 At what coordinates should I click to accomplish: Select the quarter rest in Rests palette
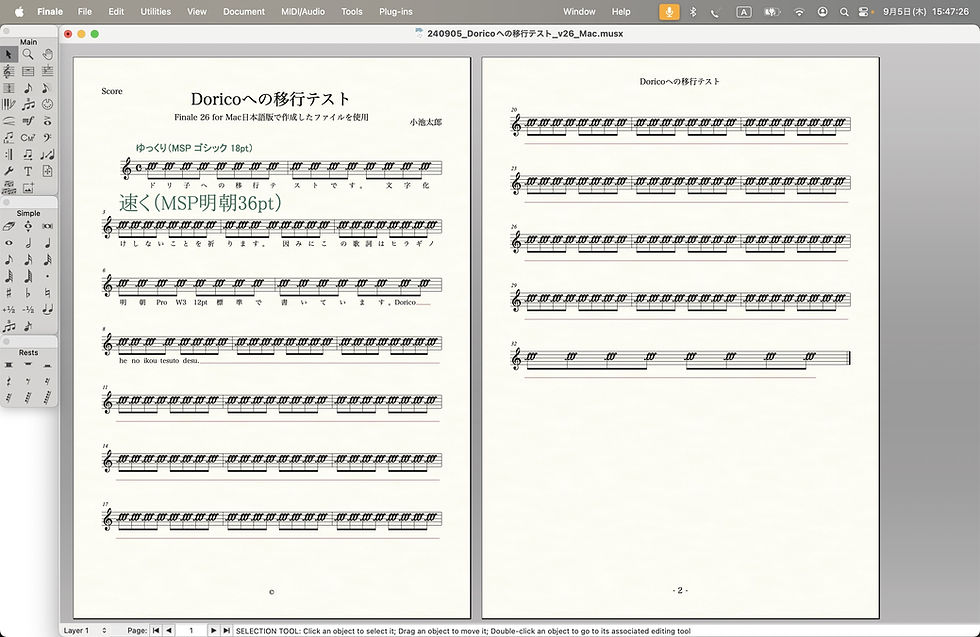click(9, 381)
